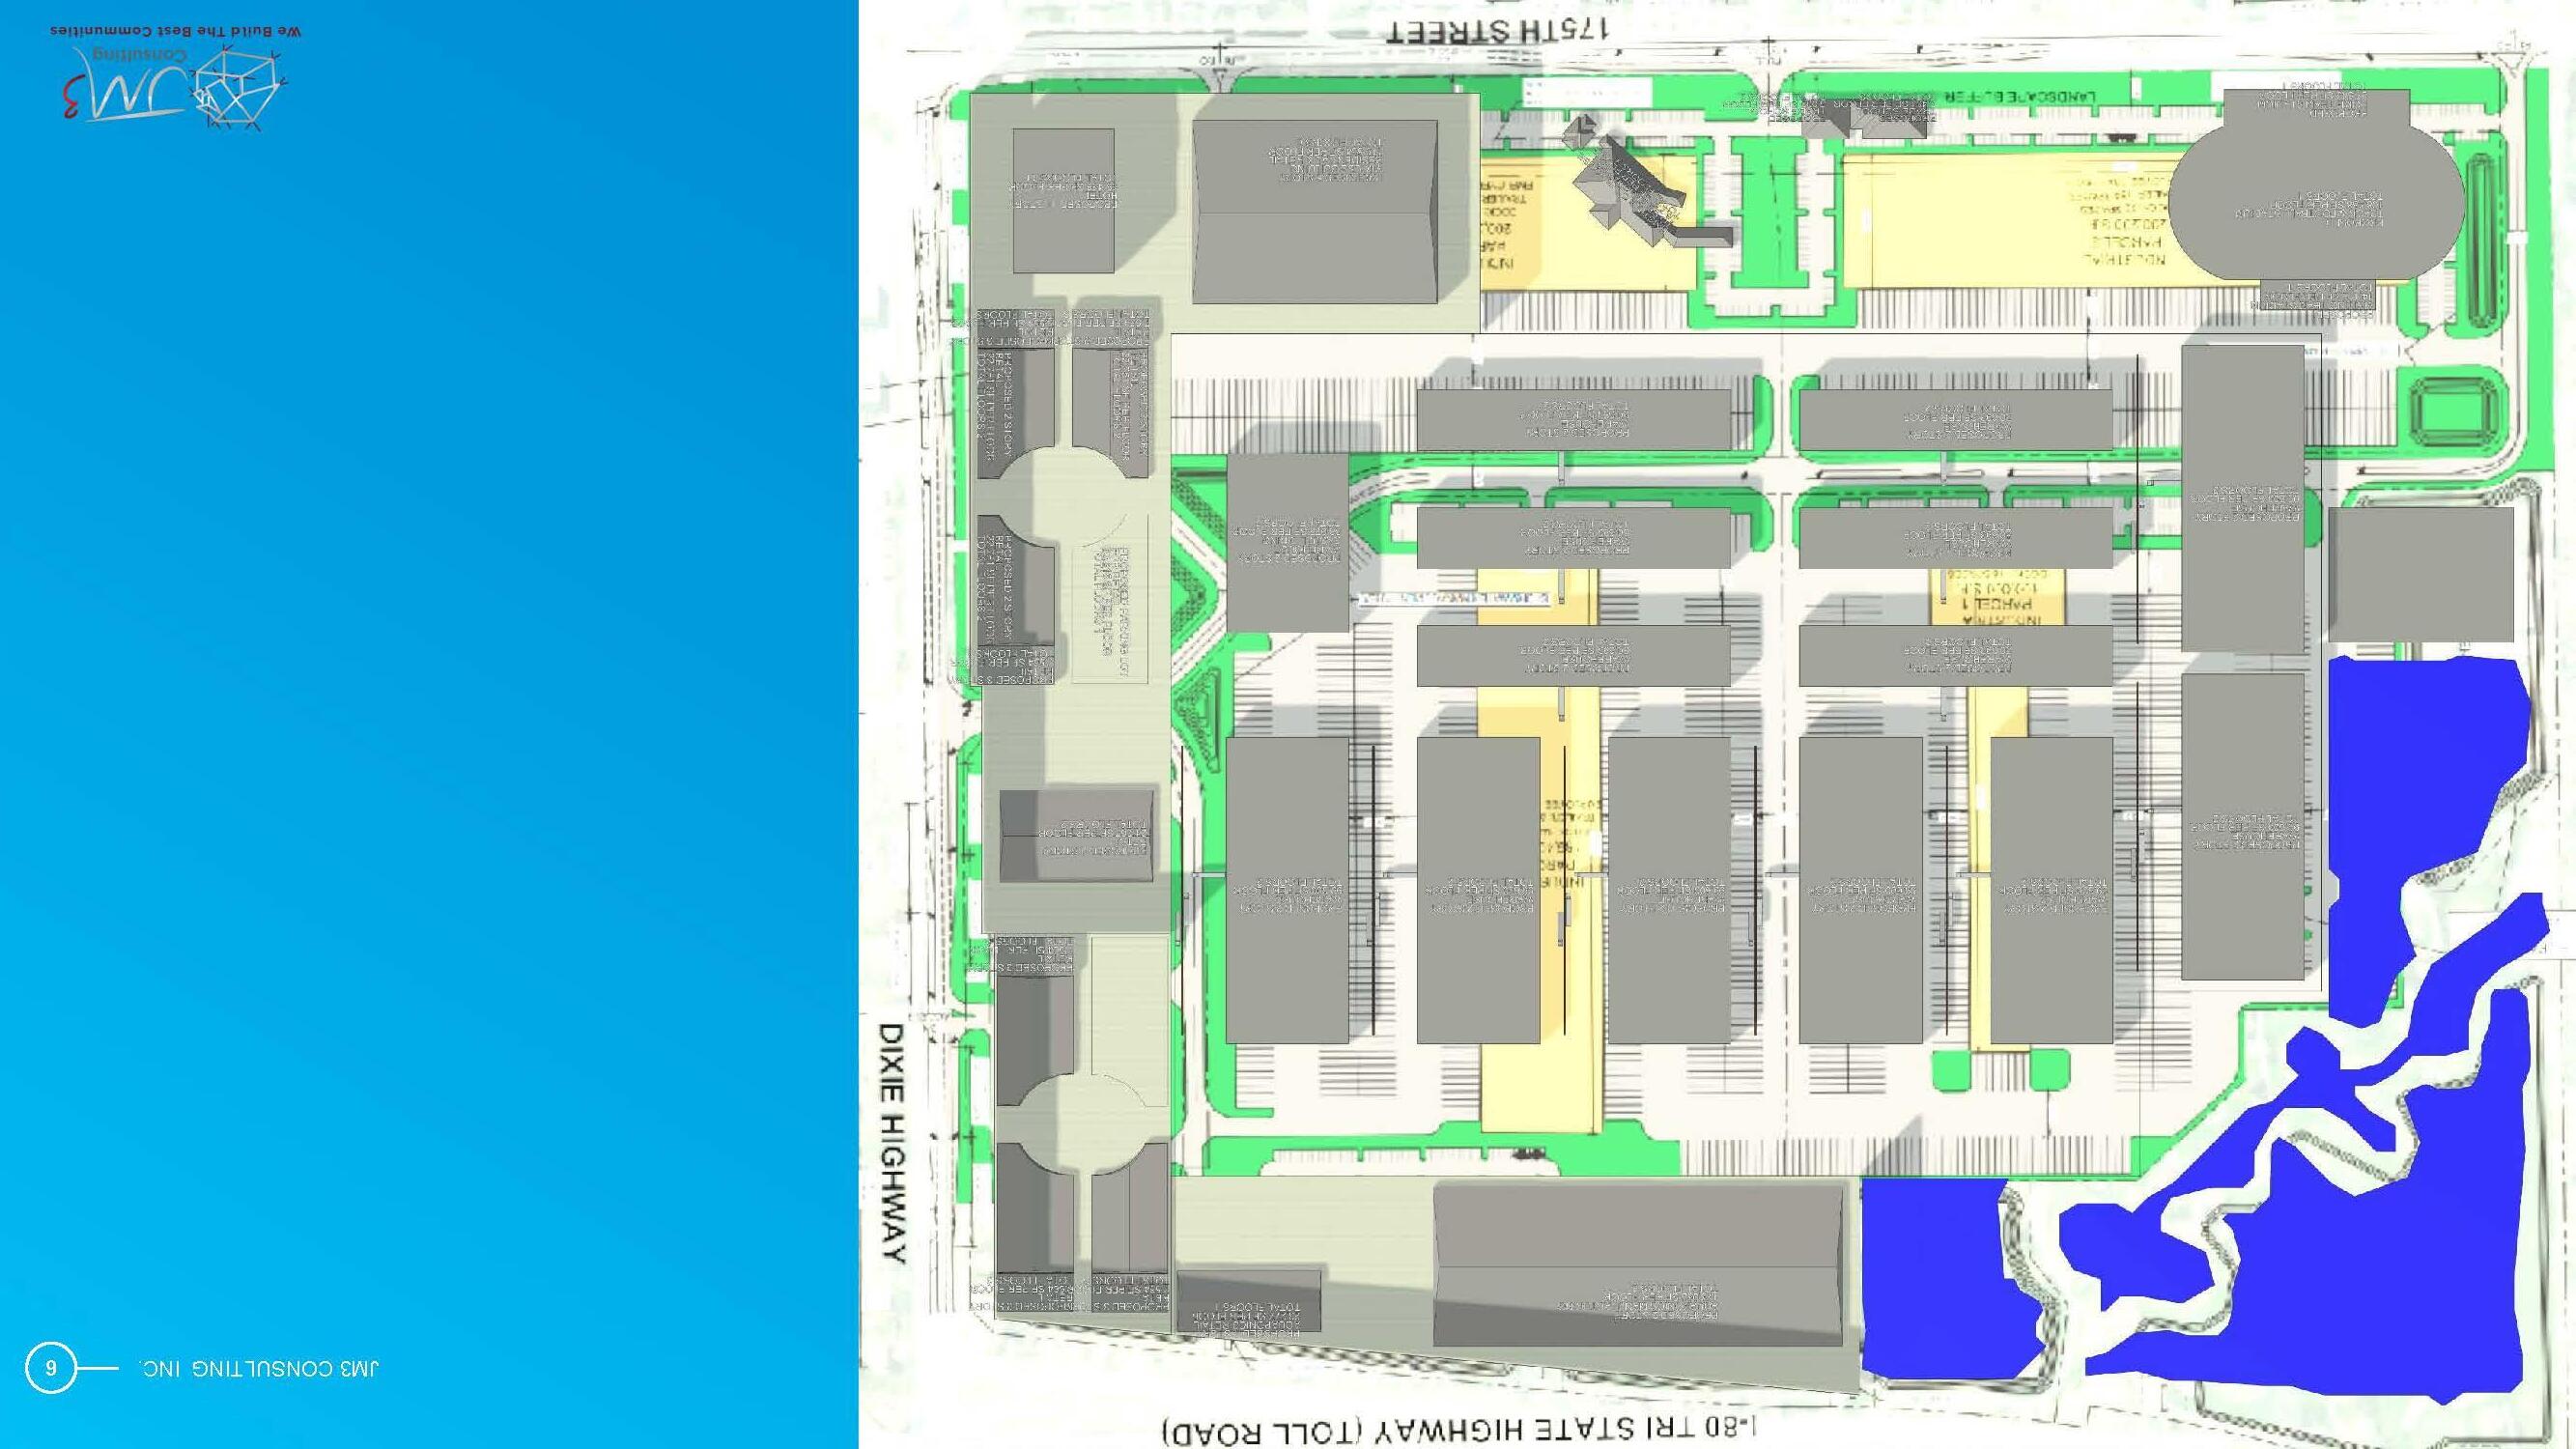
Task: Click the upper circular plaza near Dixie Highway
Action: pos(1062,497)
